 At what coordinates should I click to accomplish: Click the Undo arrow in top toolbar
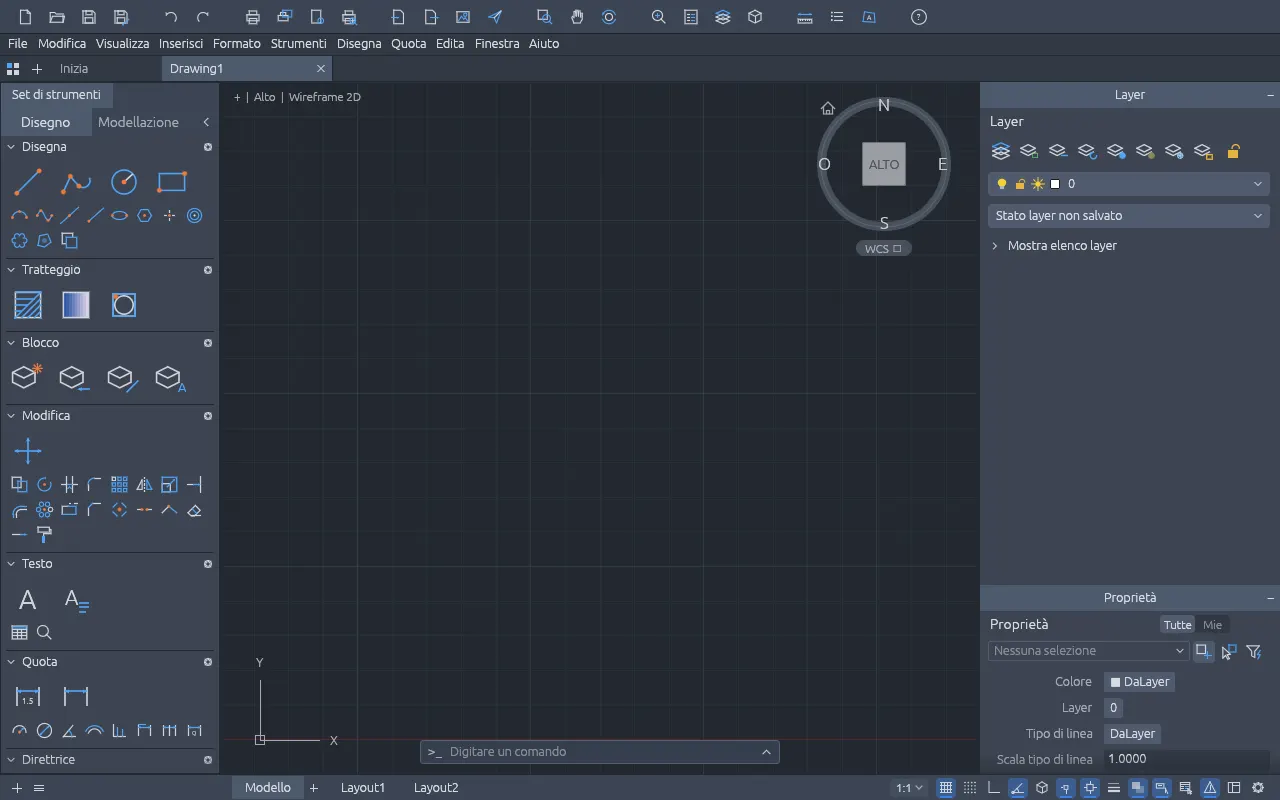(171, 17)
